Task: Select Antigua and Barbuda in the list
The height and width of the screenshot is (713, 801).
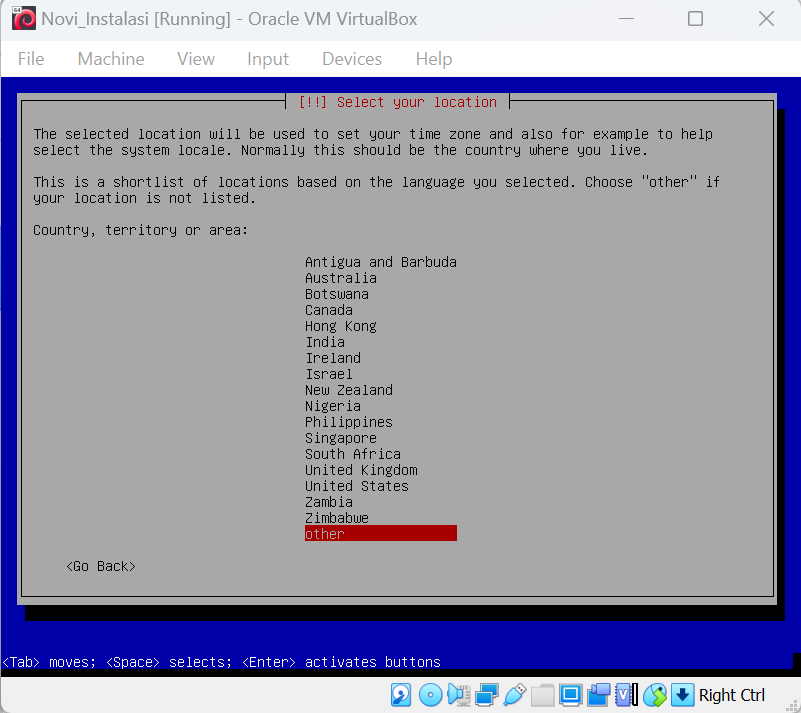Action: tap(381, 262)
